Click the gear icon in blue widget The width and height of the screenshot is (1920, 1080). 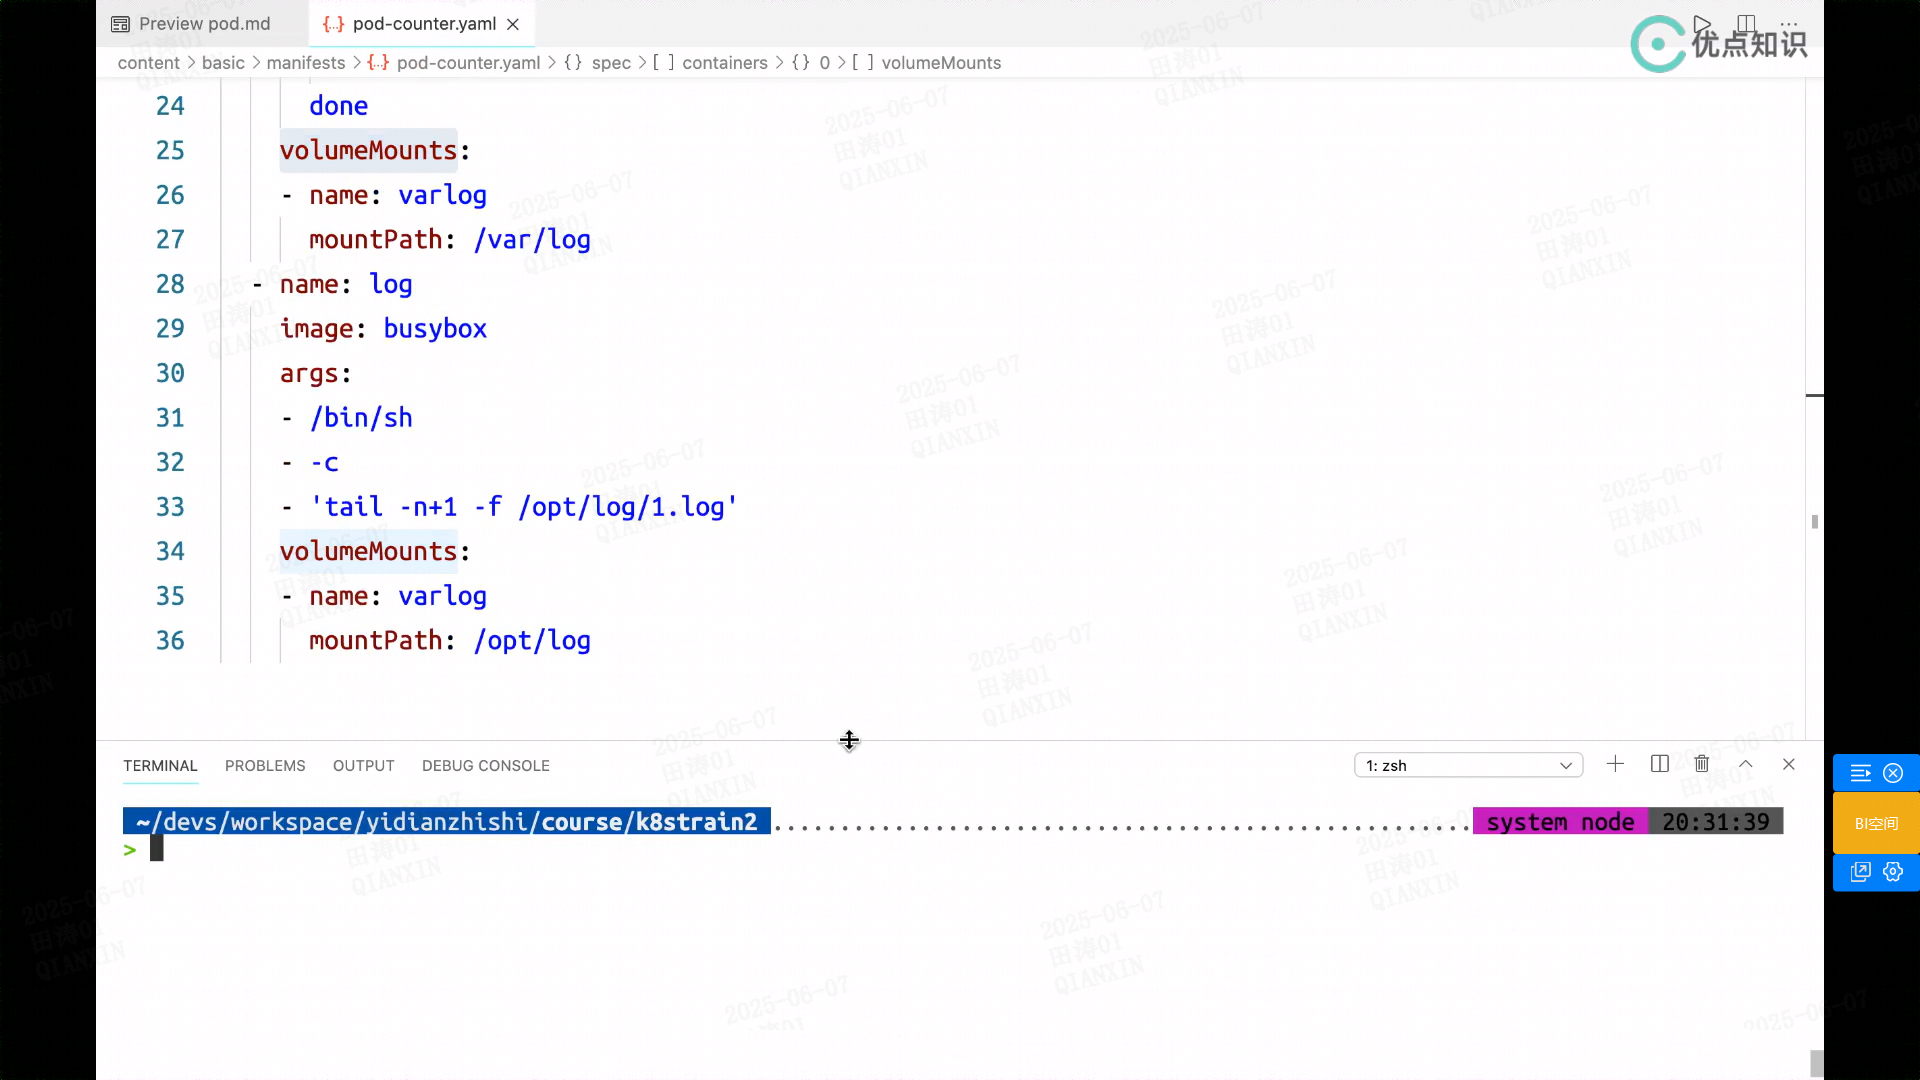point(1893,872)
